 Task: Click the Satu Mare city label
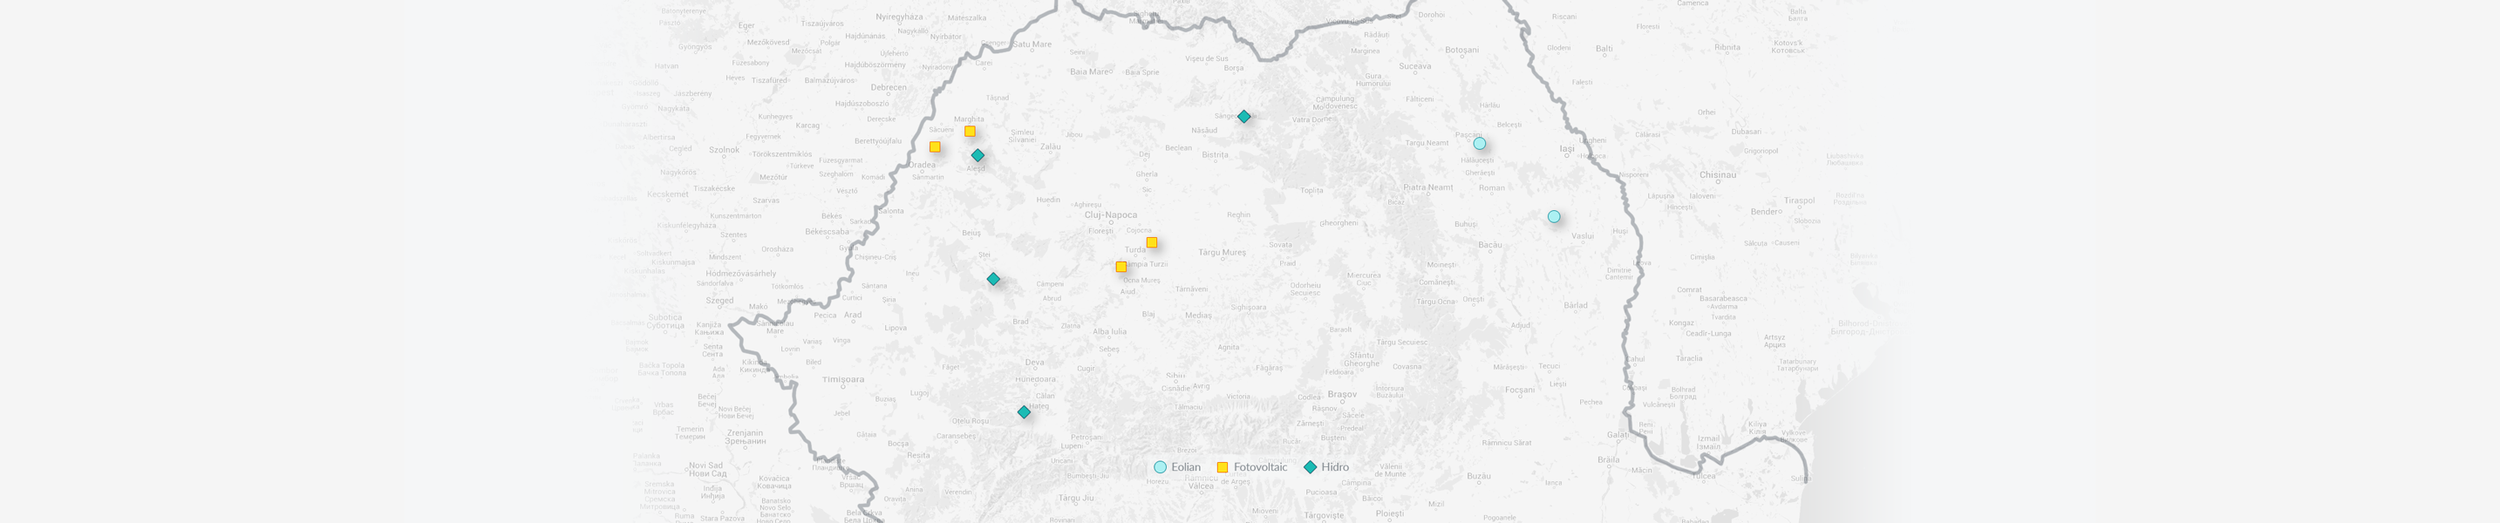(1032, 44)
